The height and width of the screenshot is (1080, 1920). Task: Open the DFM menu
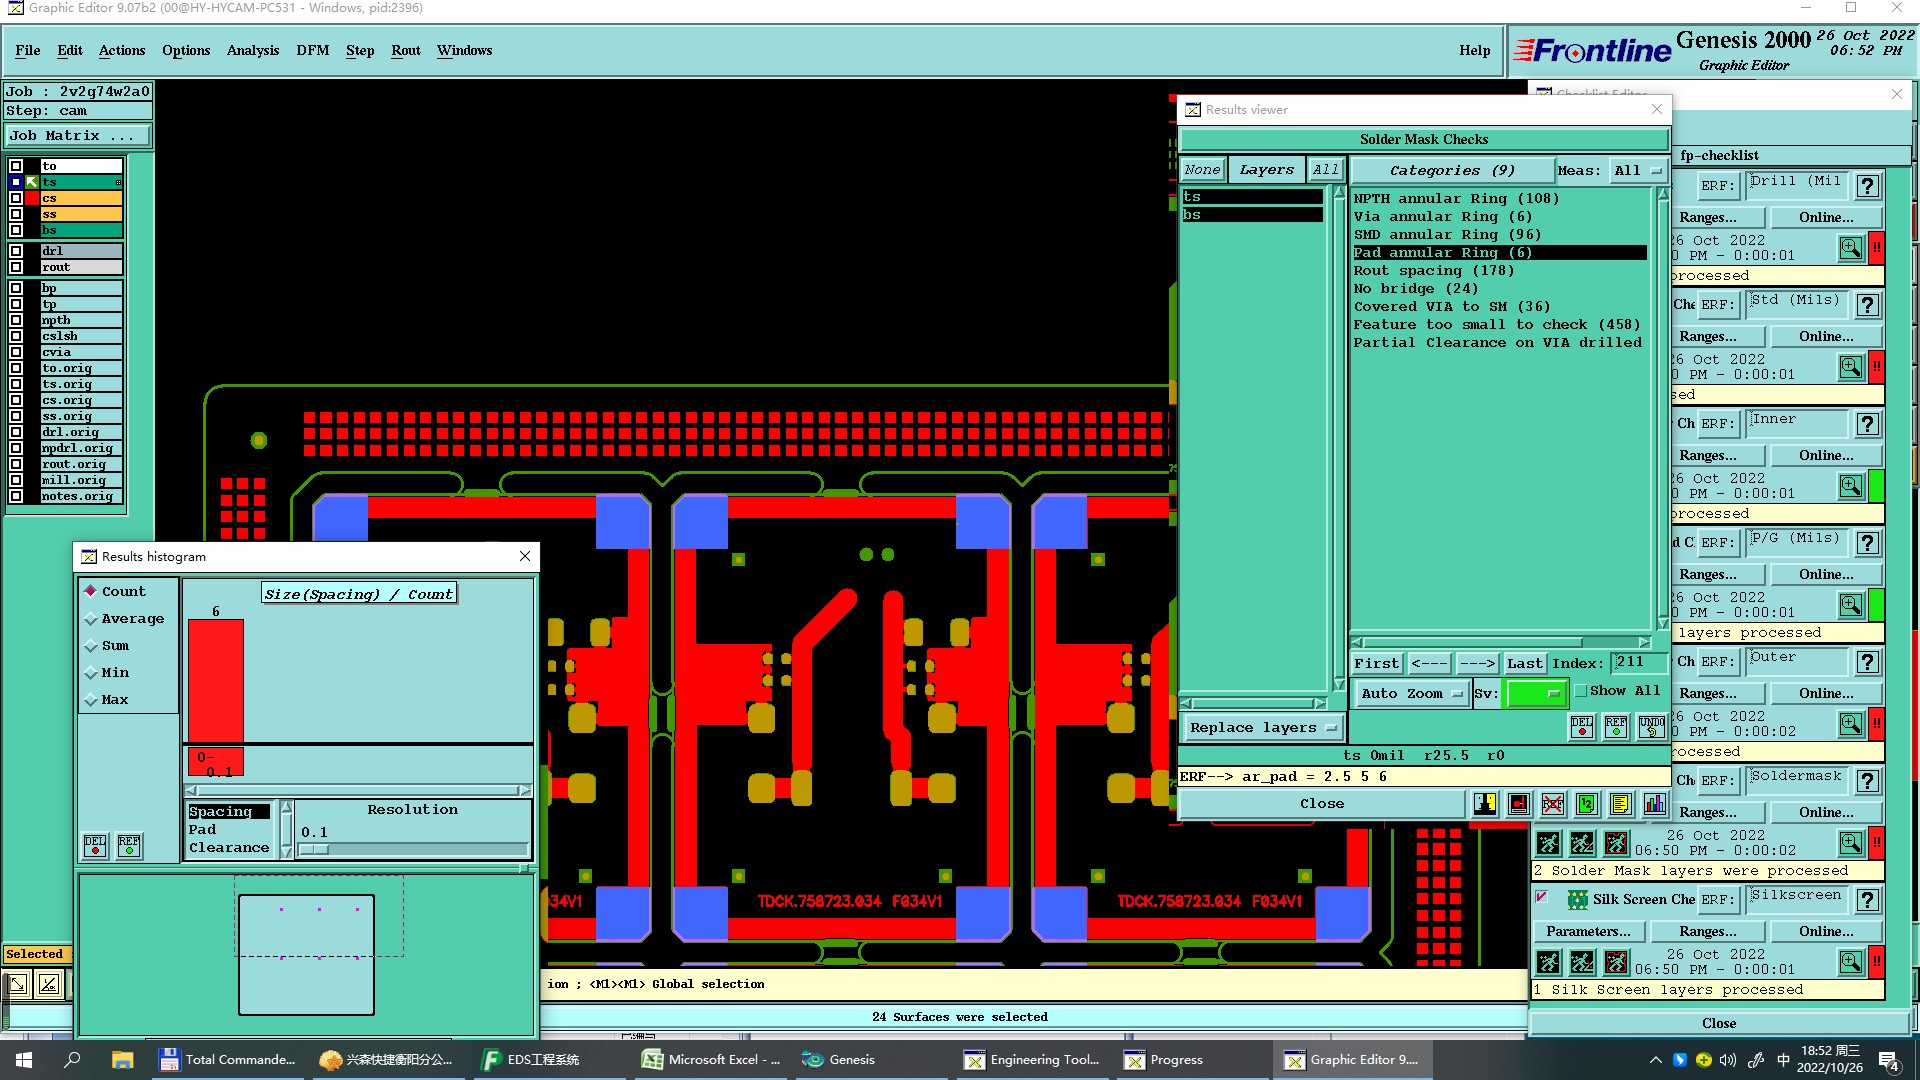click(313, 50)
